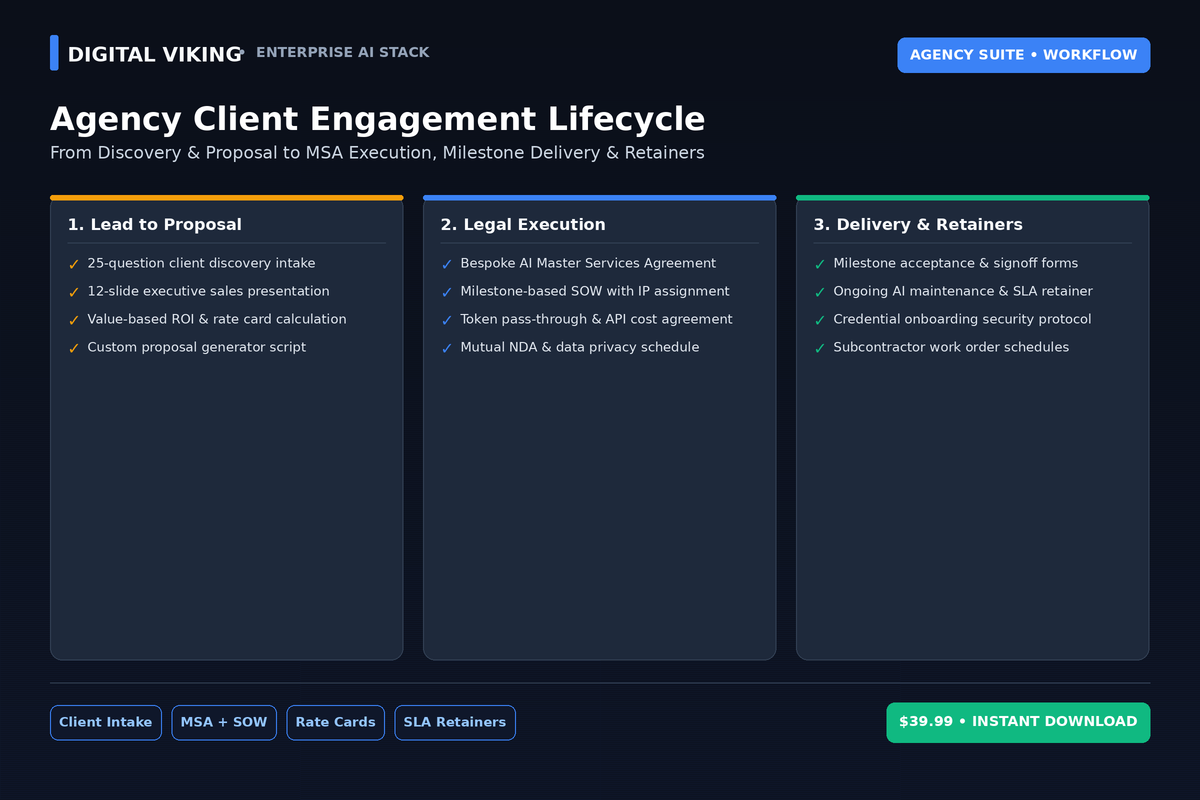Click checkmark beside 12-slide executive sales presentation
This screenshot has width=1200, height=800.
tap(74, 293)
